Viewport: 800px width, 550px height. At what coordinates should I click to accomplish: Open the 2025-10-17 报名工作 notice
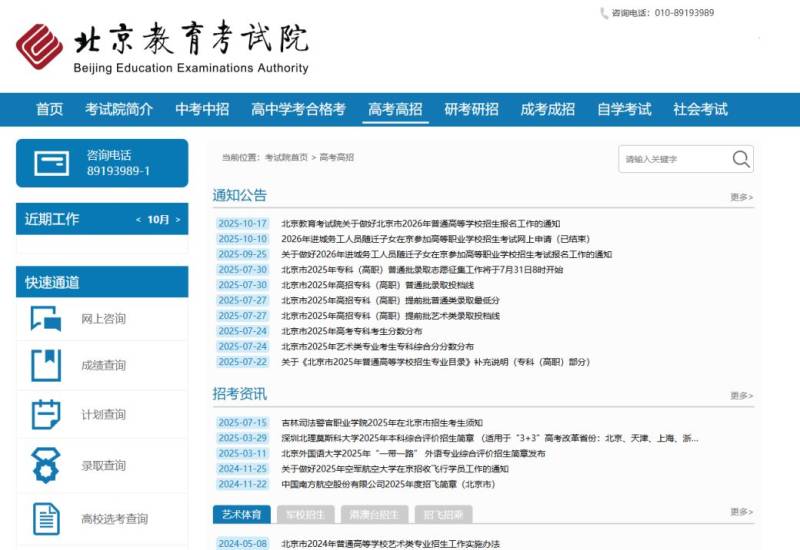420,224
